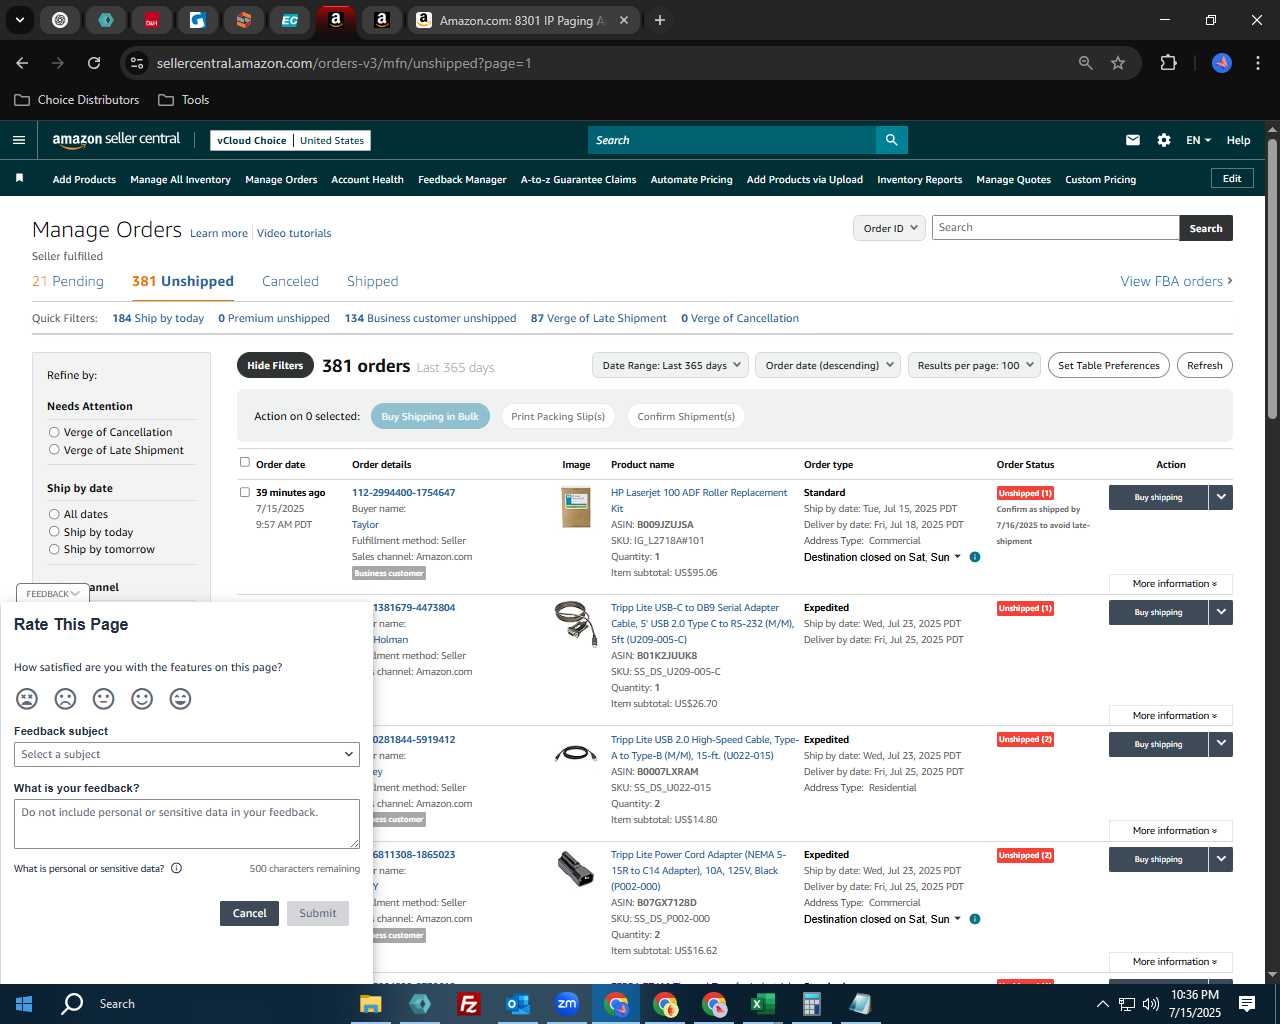
Task: Open the browser extensions puzzle icon
Action: point(1168,63)
